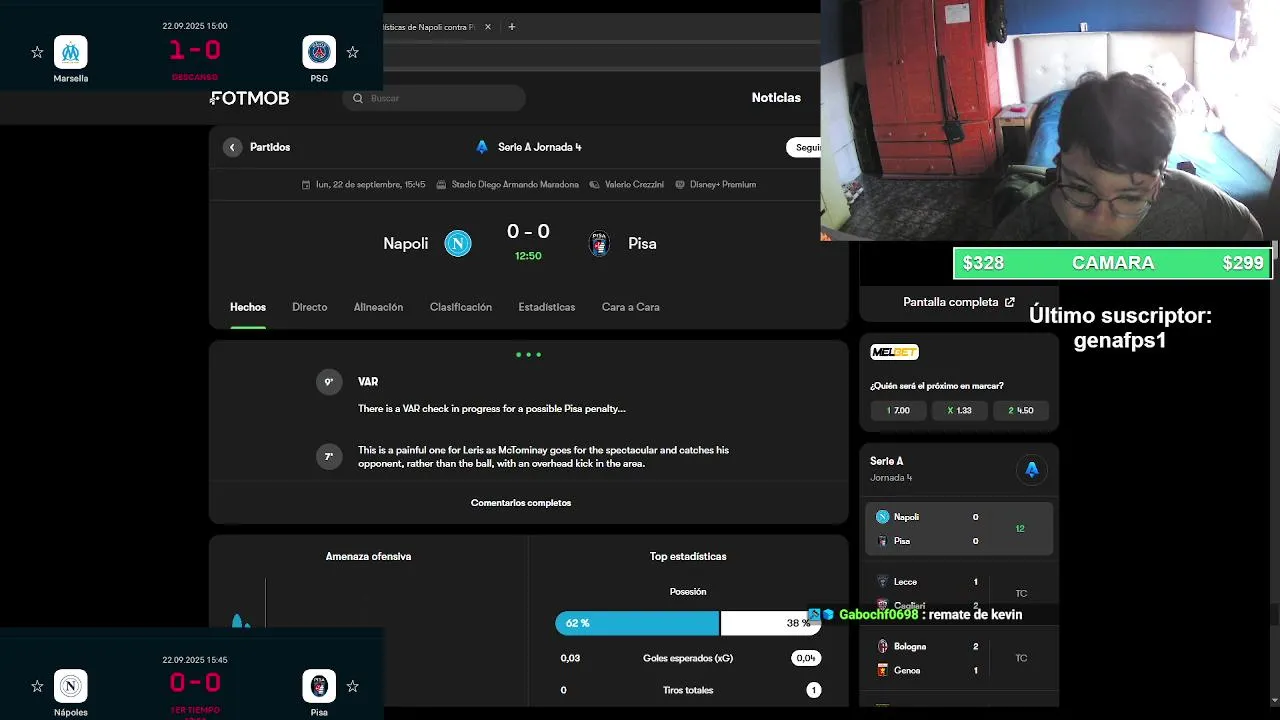Click the Serie A sidebar heading
Image resolution: width=1280 pixels, height=720 pixels.
point(887,461)
